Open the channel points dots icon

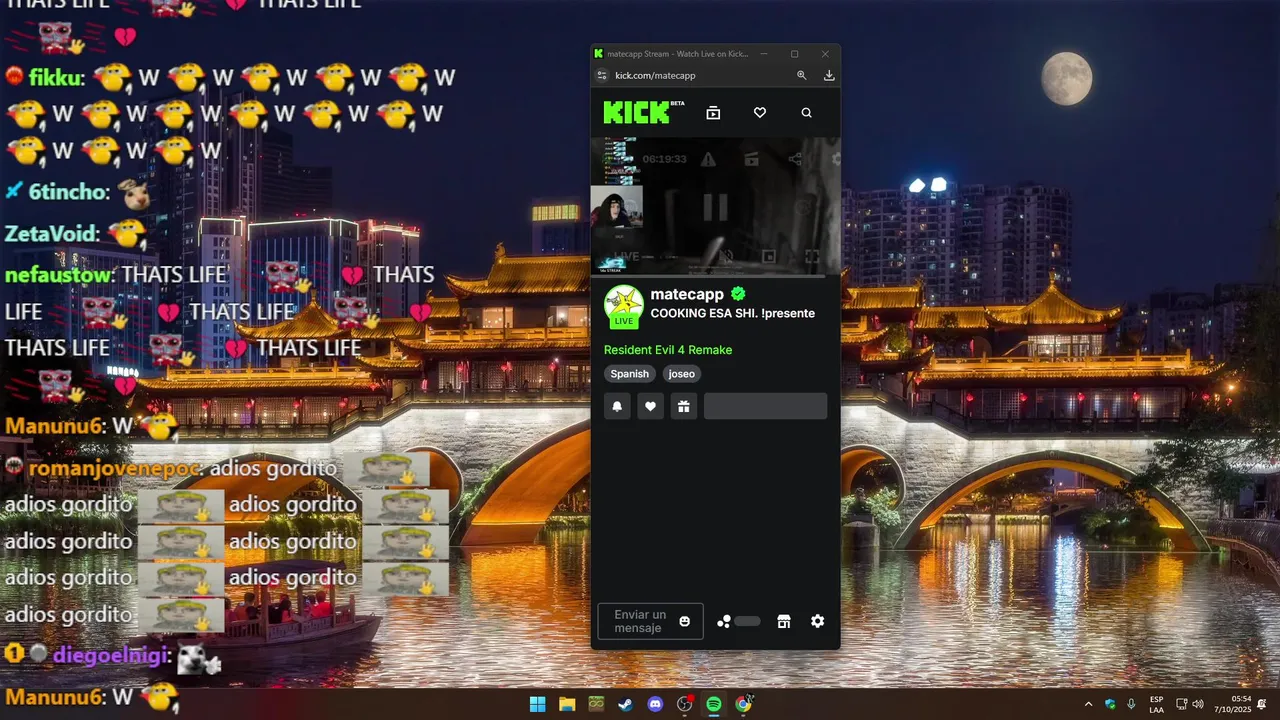point(724,621)
